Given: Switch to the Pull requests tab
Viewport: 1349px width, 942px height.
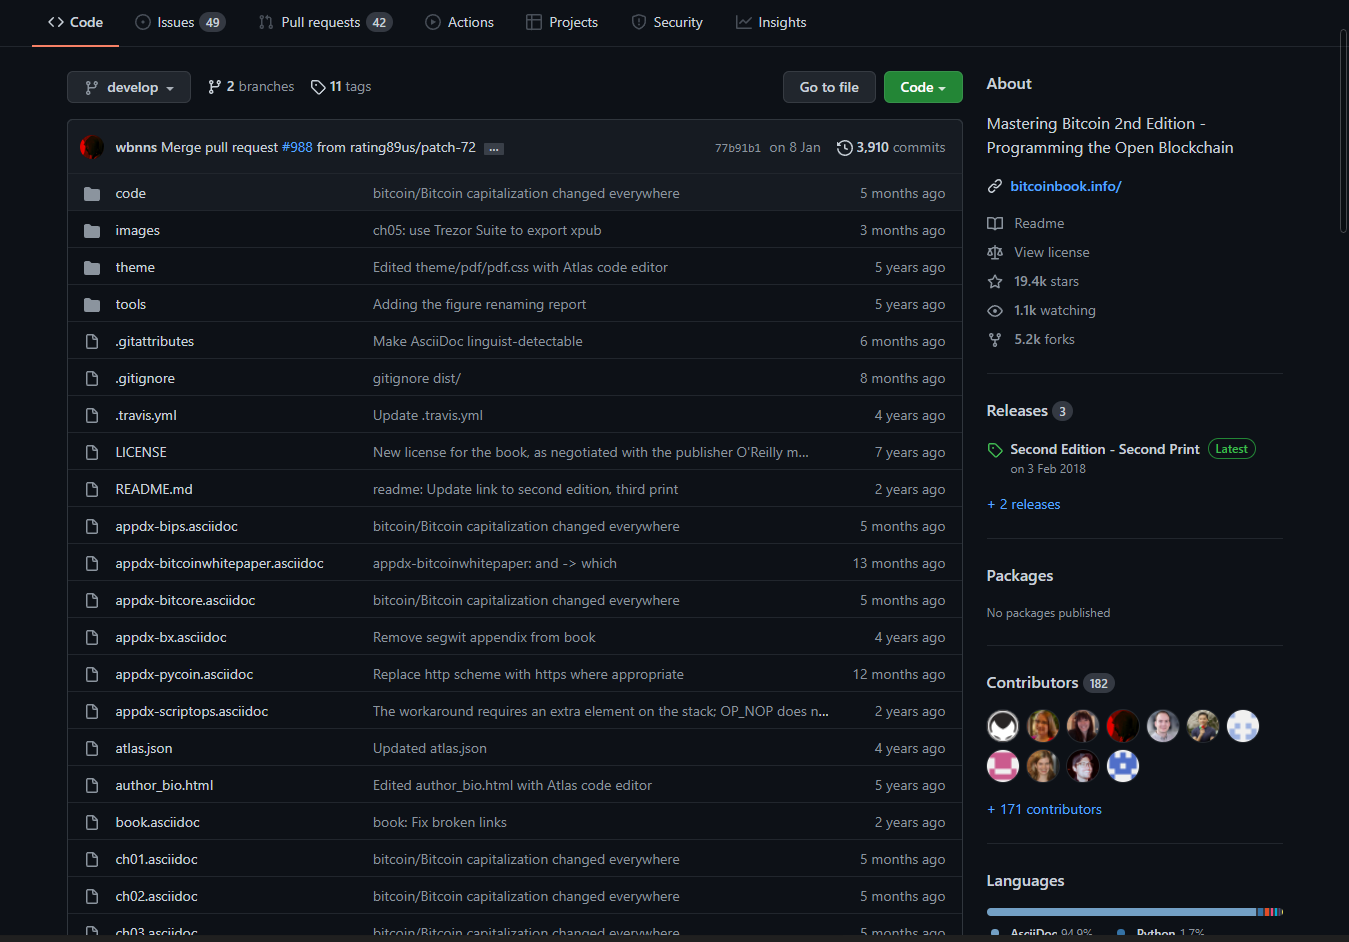Looking at the screenshot, I should pyautogui.click(x=325, y=22).
